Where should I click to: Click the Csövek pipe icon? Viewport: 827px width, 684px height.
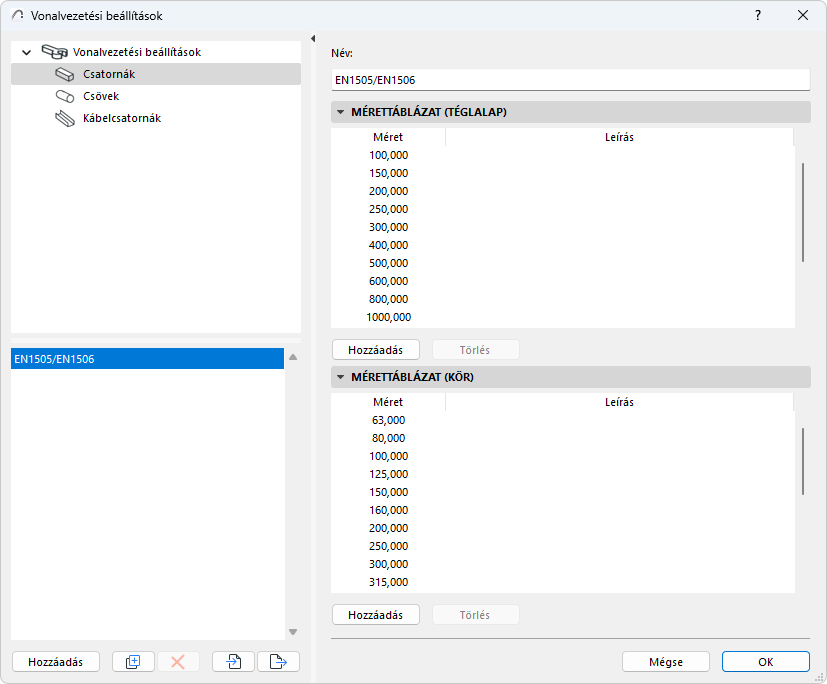click(x=65, y=96)
